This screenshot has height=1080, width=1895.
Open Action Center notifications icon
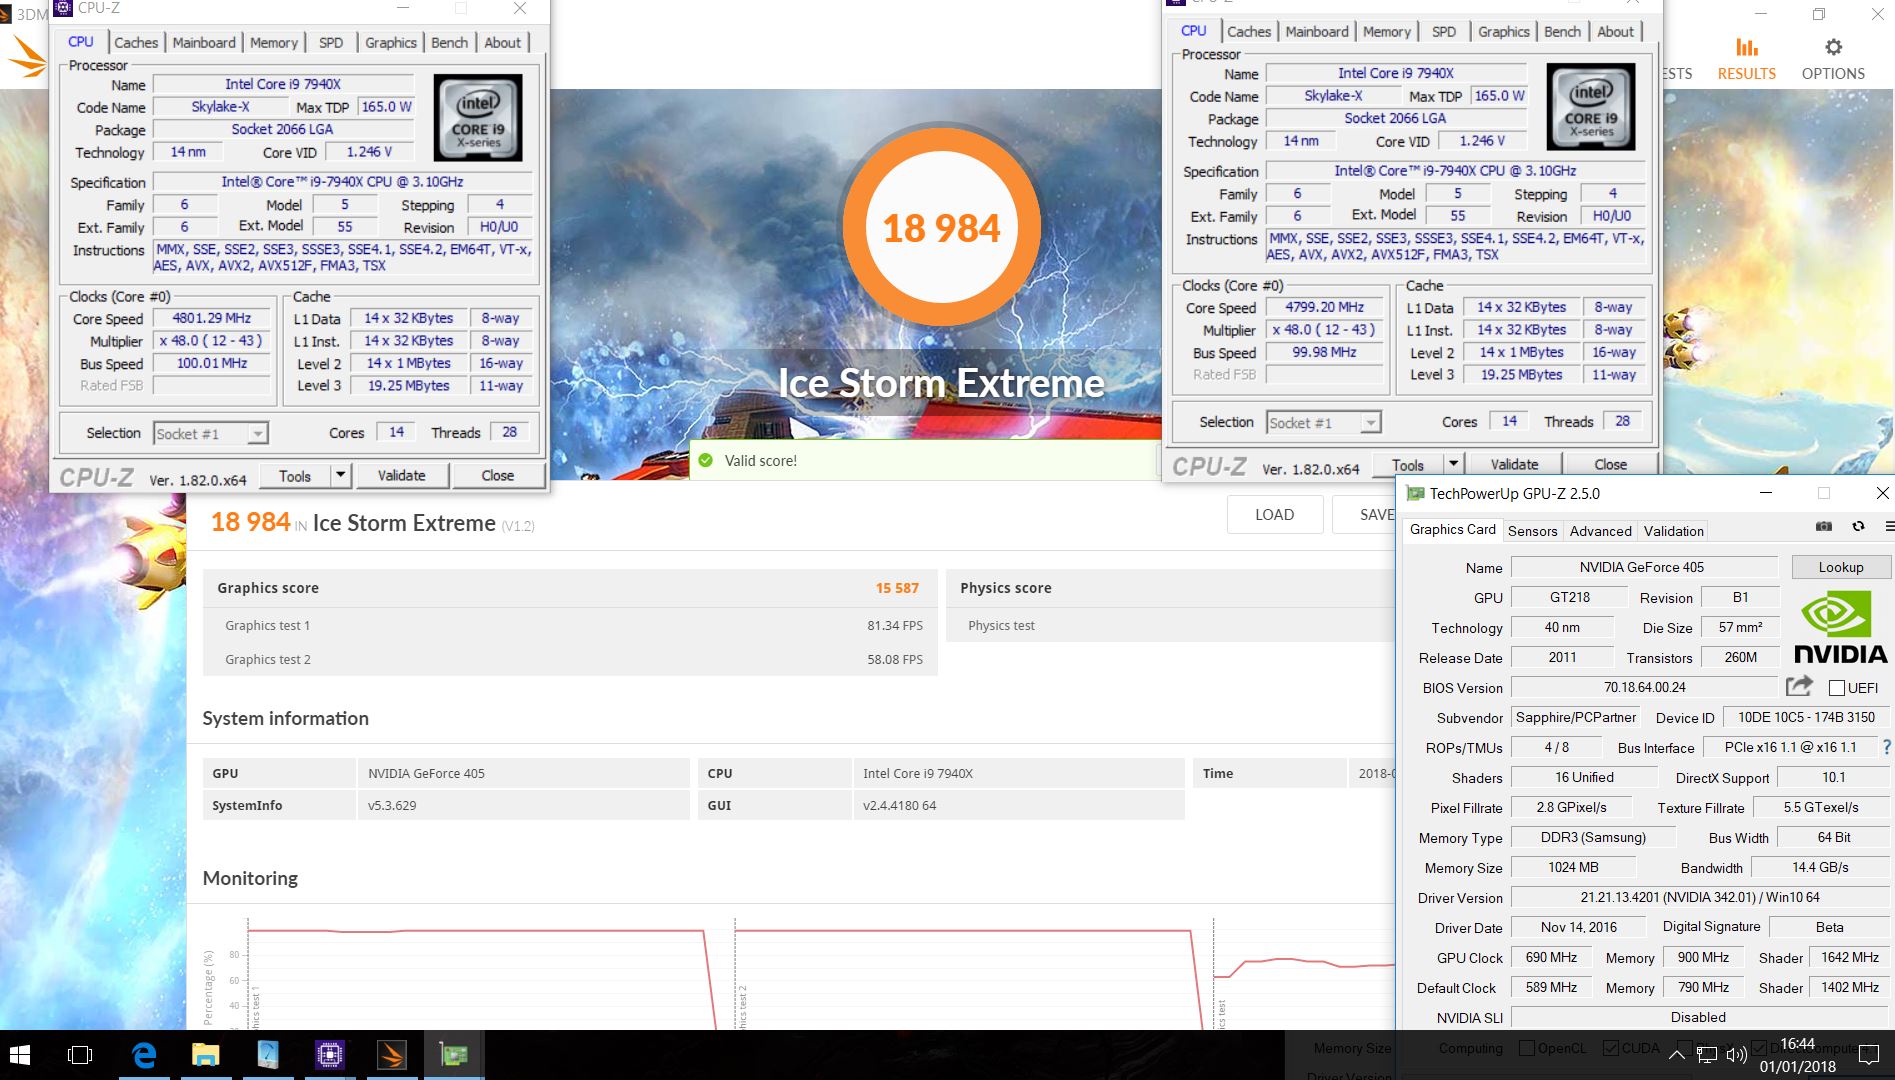click(1868, 1055)
